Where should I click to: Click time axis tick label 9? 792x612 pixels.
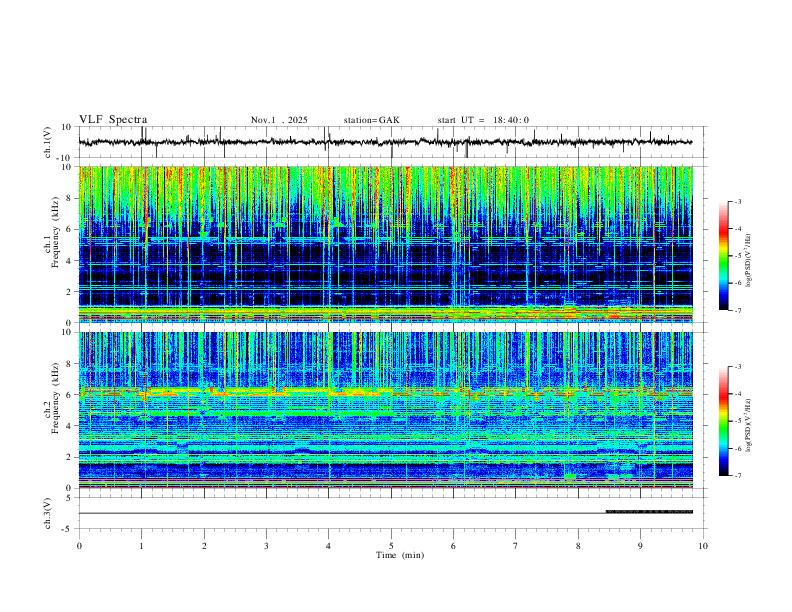[640, 546]
